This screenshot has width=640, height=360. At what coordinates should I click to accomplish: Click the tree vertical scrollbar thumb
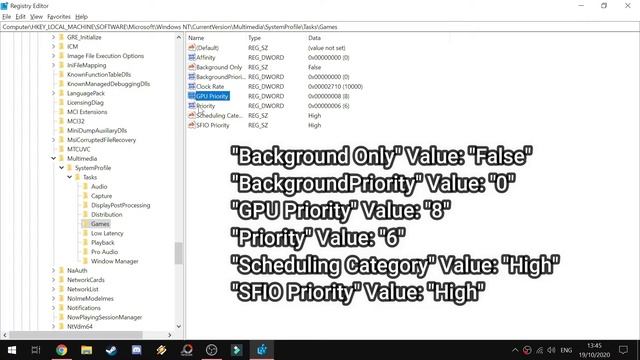click(x=178, y=253)
